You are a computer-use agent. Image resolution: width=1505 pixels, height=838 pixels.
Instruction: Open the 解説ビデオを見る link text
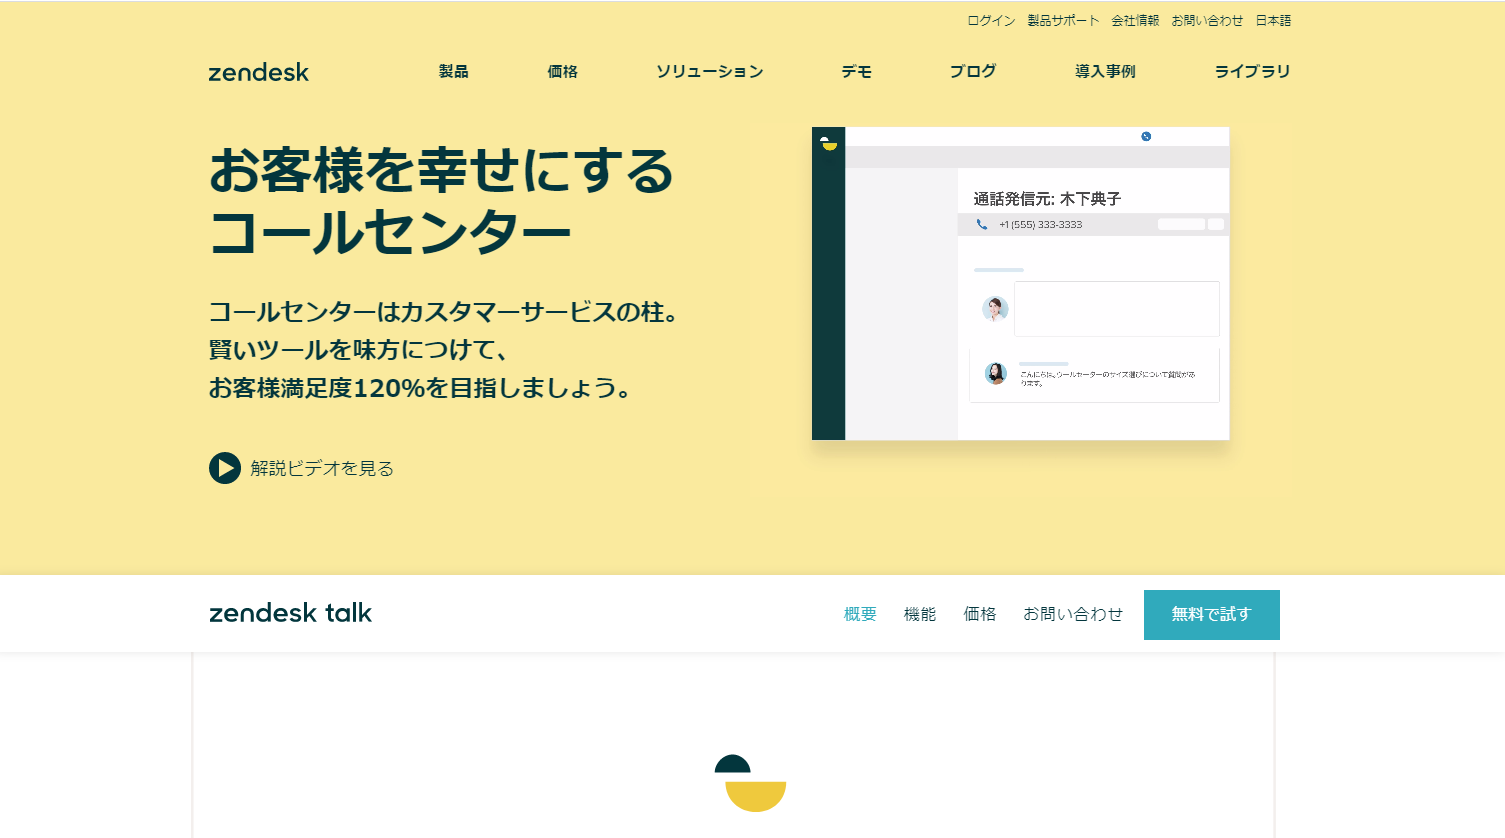[322, 468]
